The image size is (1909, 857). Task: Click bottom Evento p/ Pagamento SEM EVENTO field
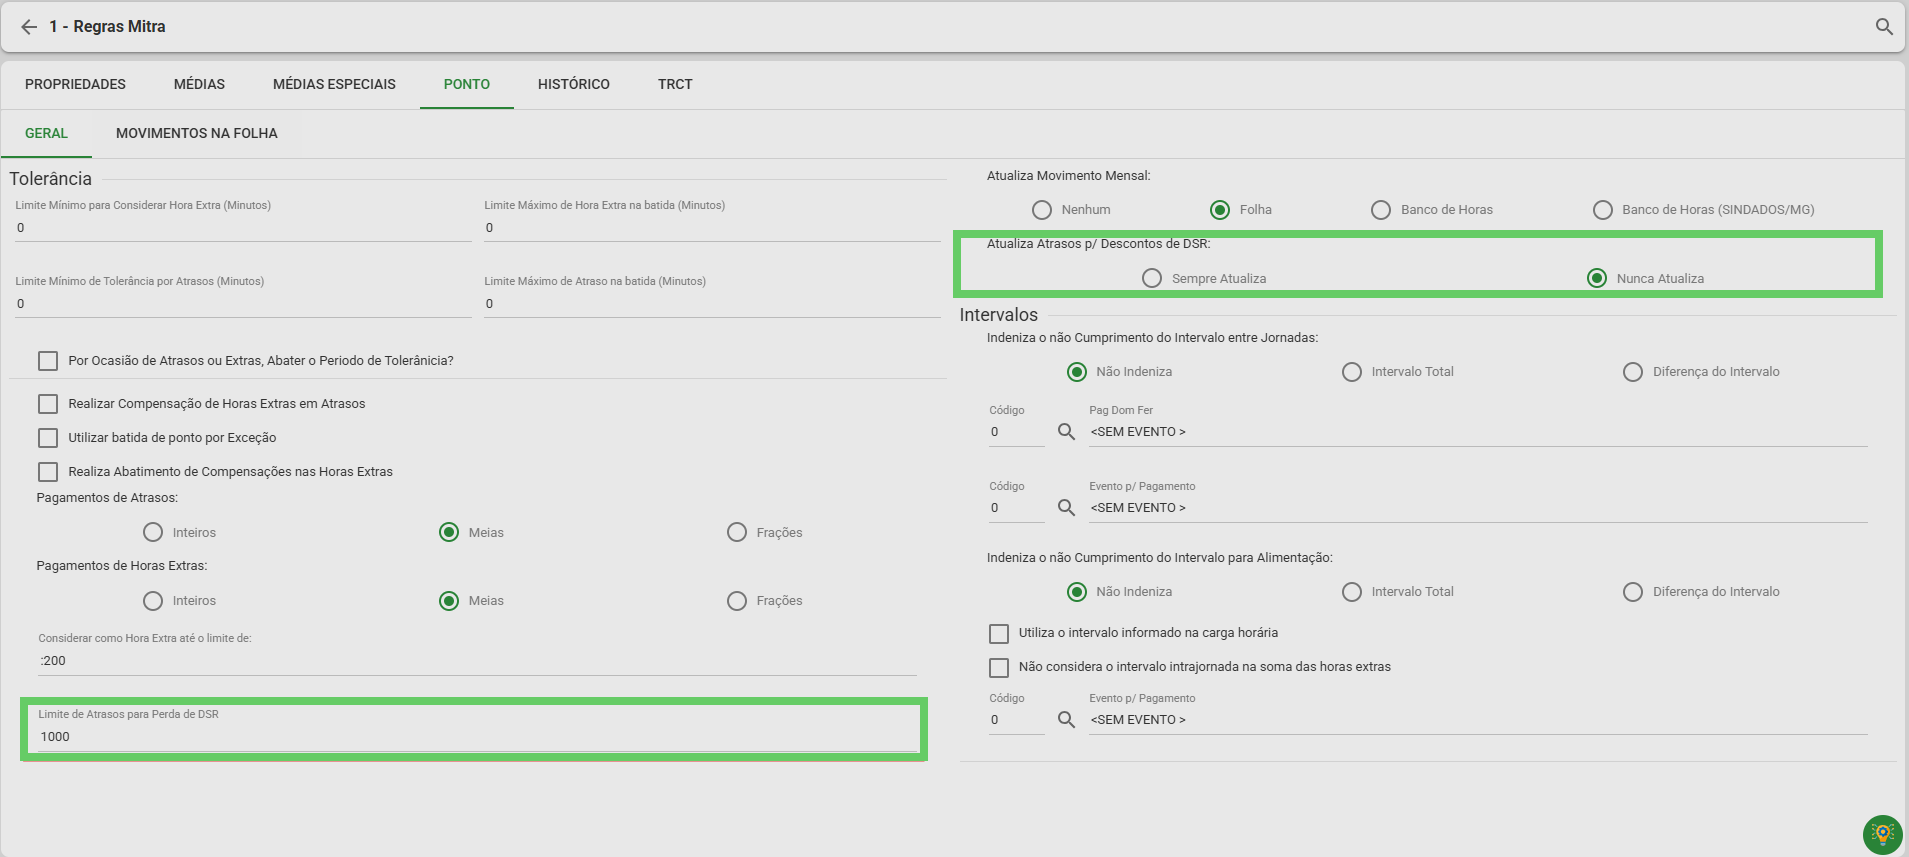pos(1478,720)
